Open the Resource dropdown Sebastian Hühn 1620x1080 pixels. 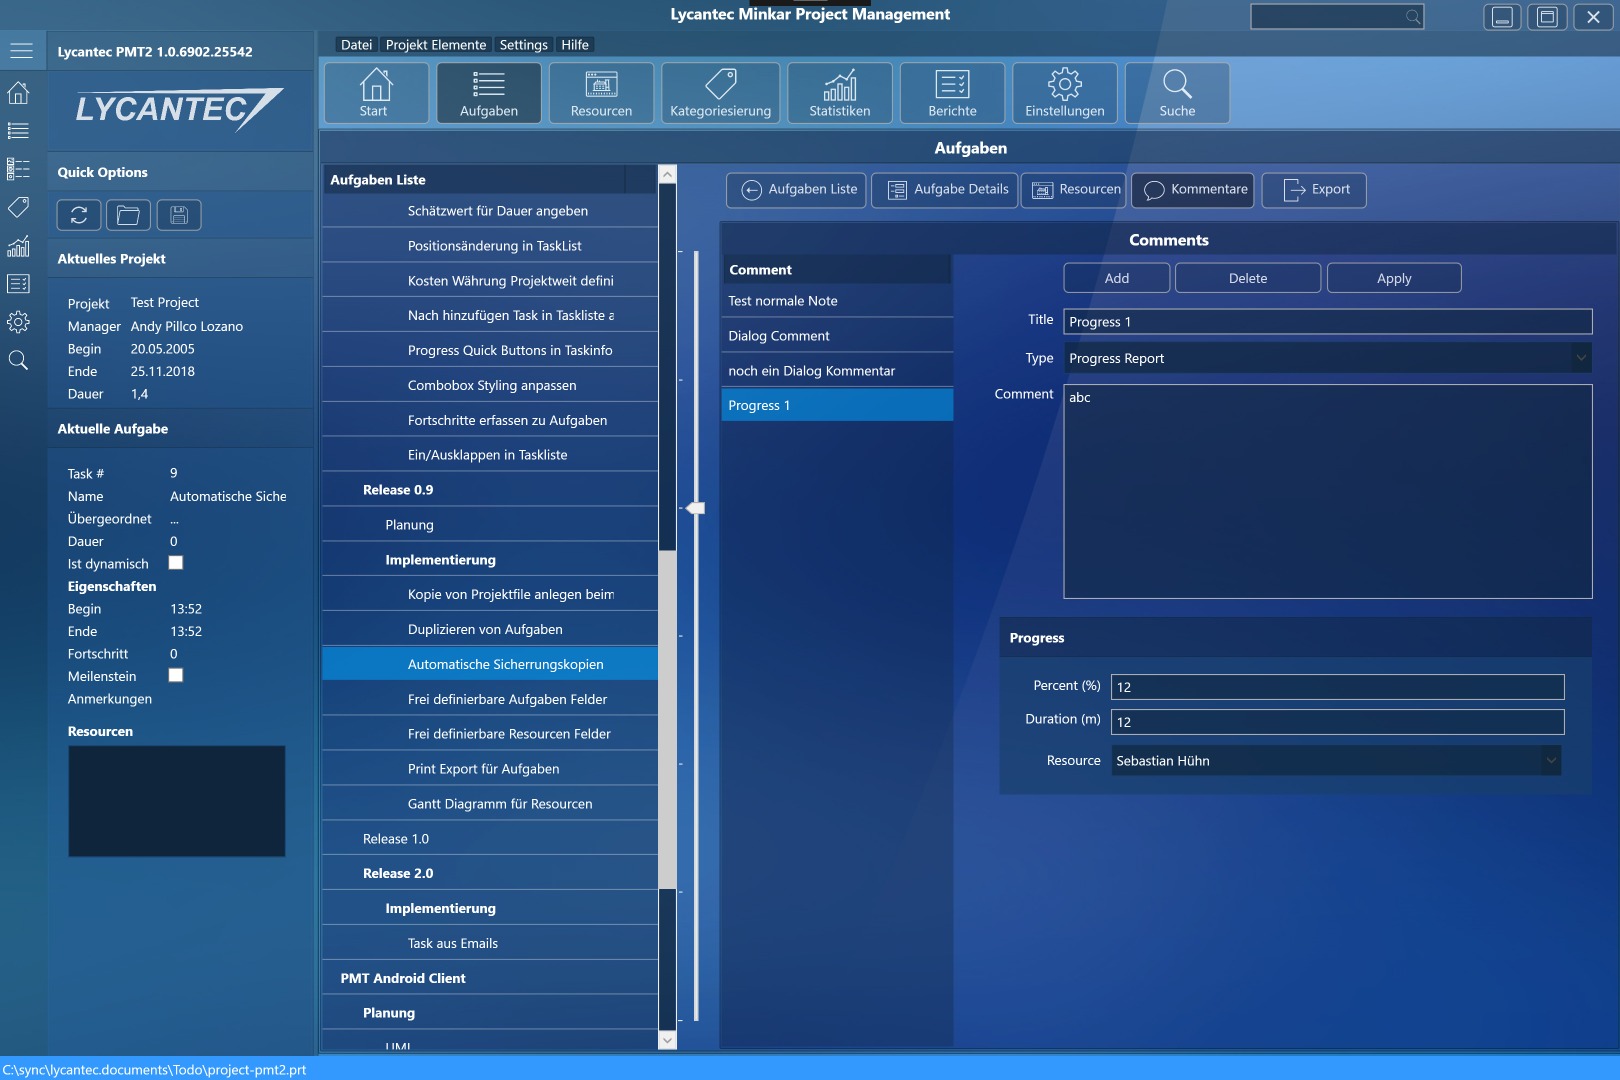pos(1336,761)
